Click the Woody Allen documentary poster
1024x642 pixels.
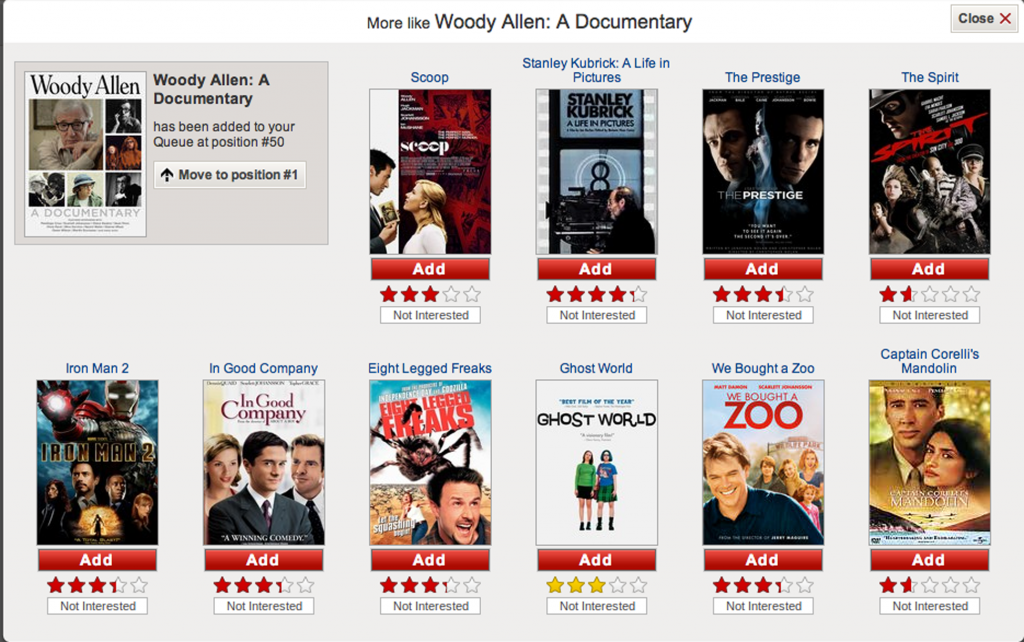tap(86, 154)
